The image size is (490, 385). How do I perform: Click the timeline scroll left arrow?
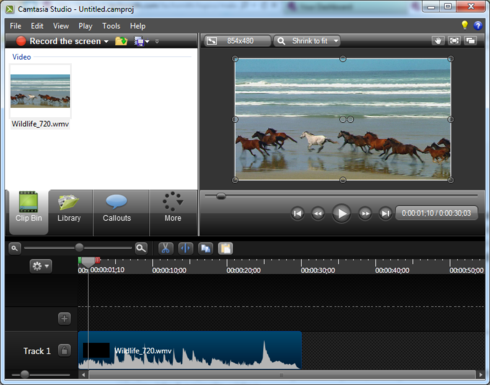click(x=83, y=375)
